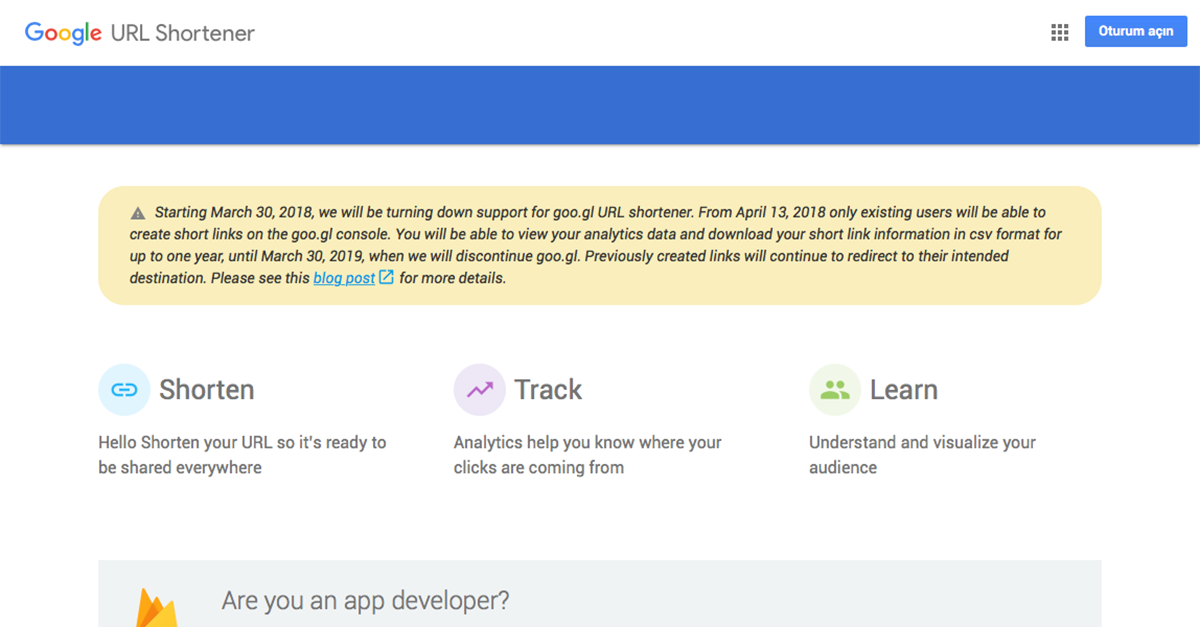Click "Analytics help you know" description text

click(x=588, y=455)
